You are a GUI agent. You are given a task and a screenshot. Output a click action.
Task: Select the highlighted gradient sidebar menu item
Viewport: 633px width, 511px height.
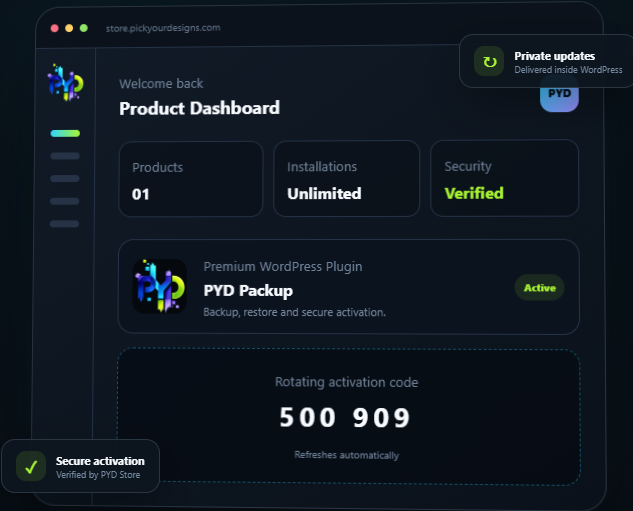tap(65, 133)
